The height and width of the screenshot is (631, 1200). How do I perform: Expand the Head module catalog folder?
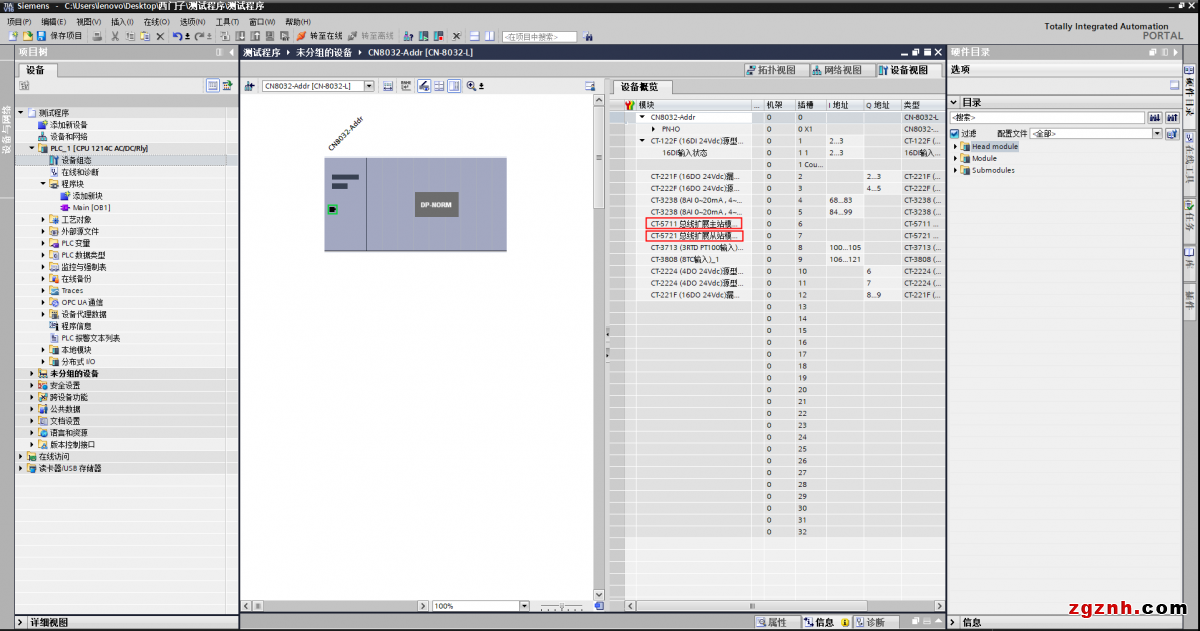957,146
